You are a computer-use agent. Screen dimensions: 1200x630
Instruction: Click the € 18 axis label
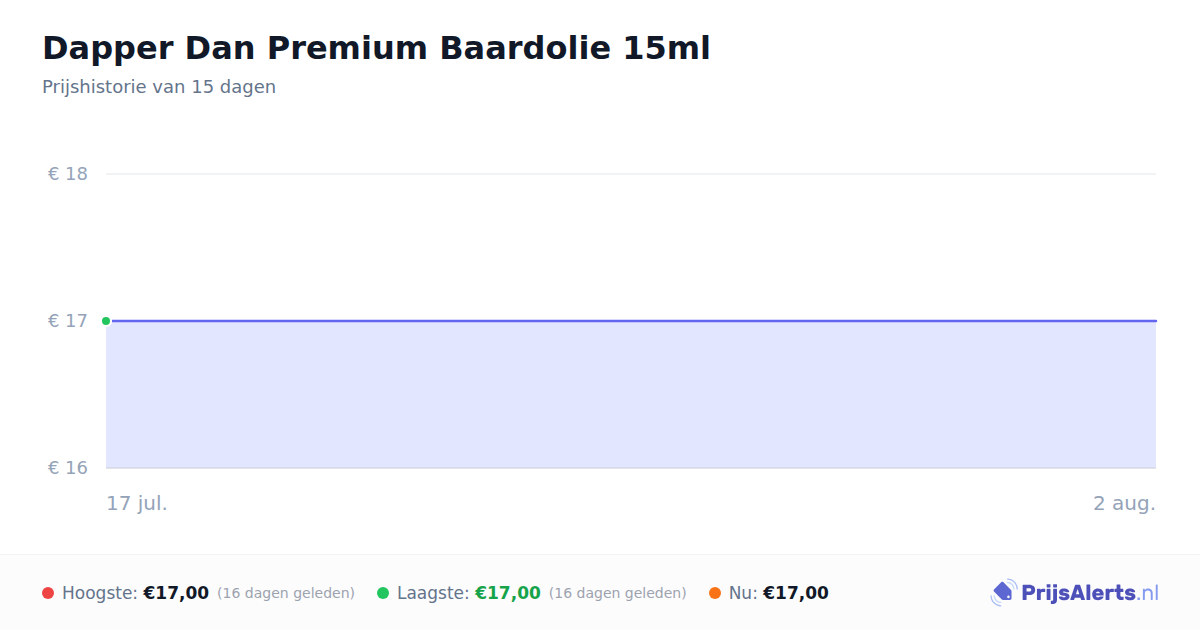pos(68,174)
